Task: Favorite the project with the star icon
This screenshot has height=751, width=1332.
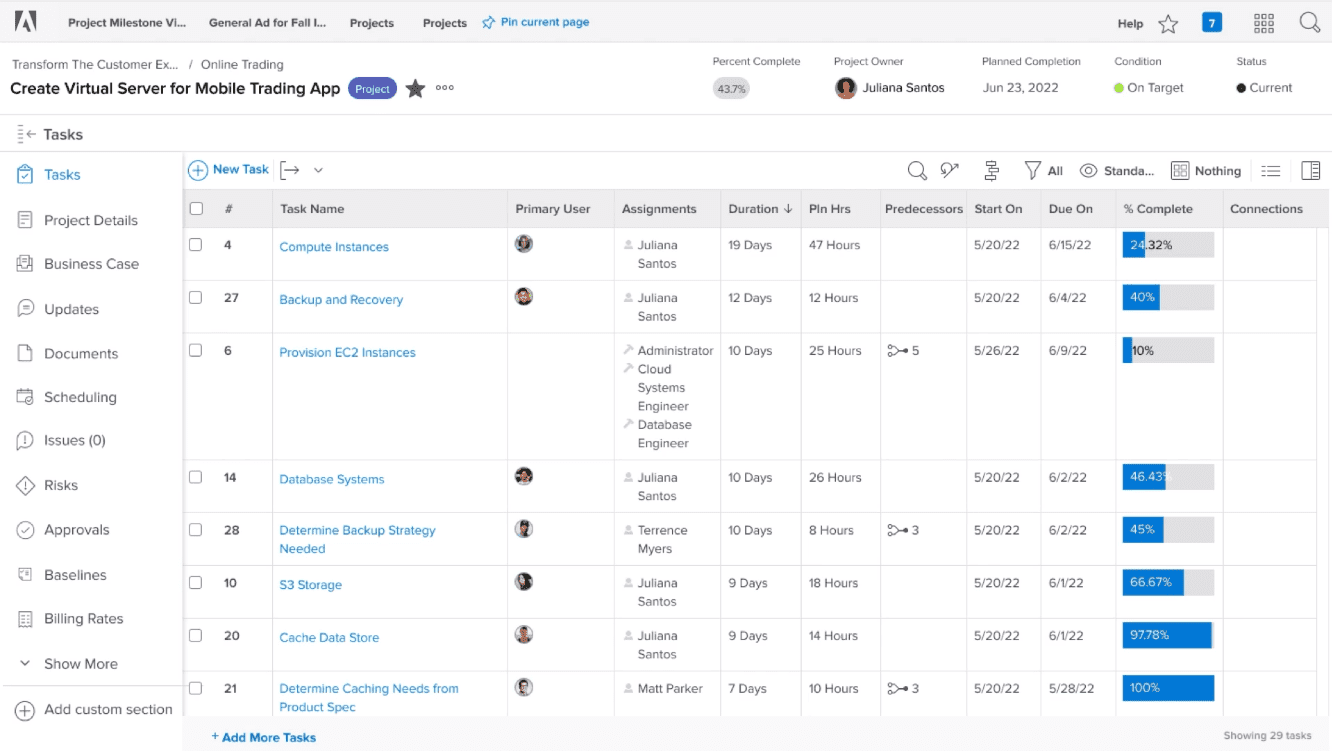Action: coord(416,88)
